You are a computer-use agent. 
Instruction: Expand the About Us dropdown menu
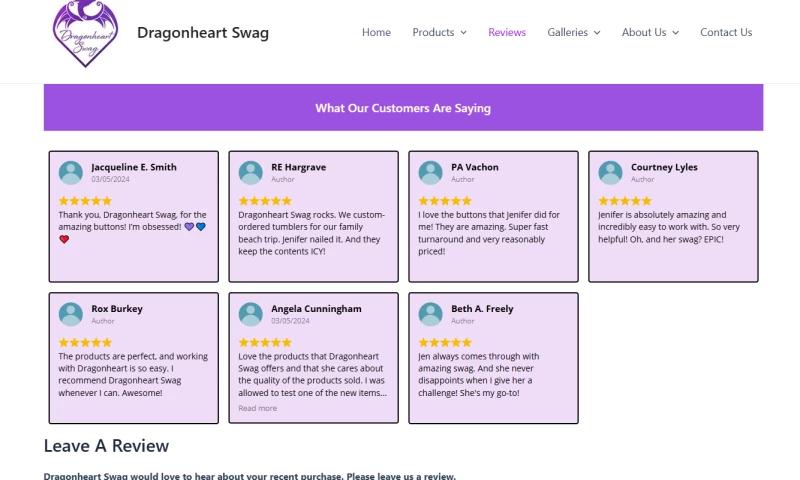(x=650, y=32)
